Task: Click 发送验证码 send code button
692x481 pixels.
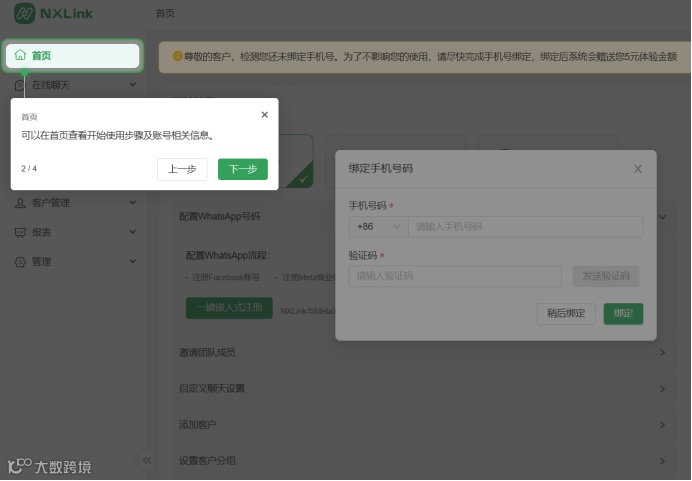Action: 606,276
